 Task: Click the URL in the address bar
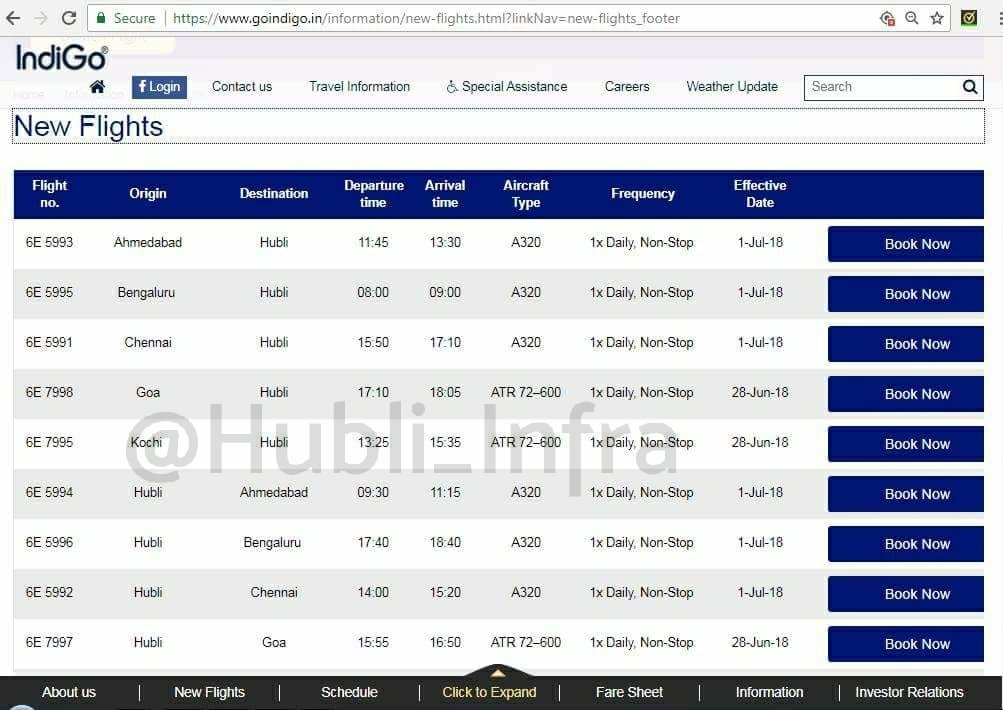(x=426, y=18)
